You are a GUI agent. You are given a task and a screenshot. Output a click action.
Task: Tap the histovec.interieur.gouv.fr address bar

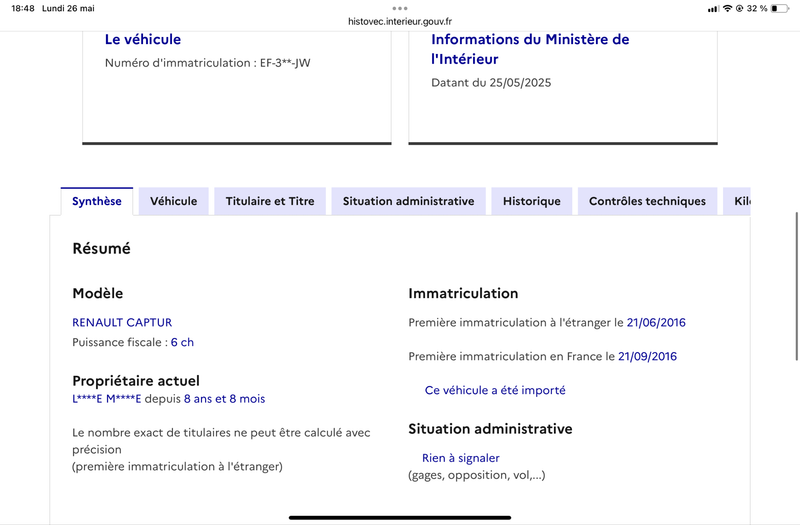(x=399, y=21)
